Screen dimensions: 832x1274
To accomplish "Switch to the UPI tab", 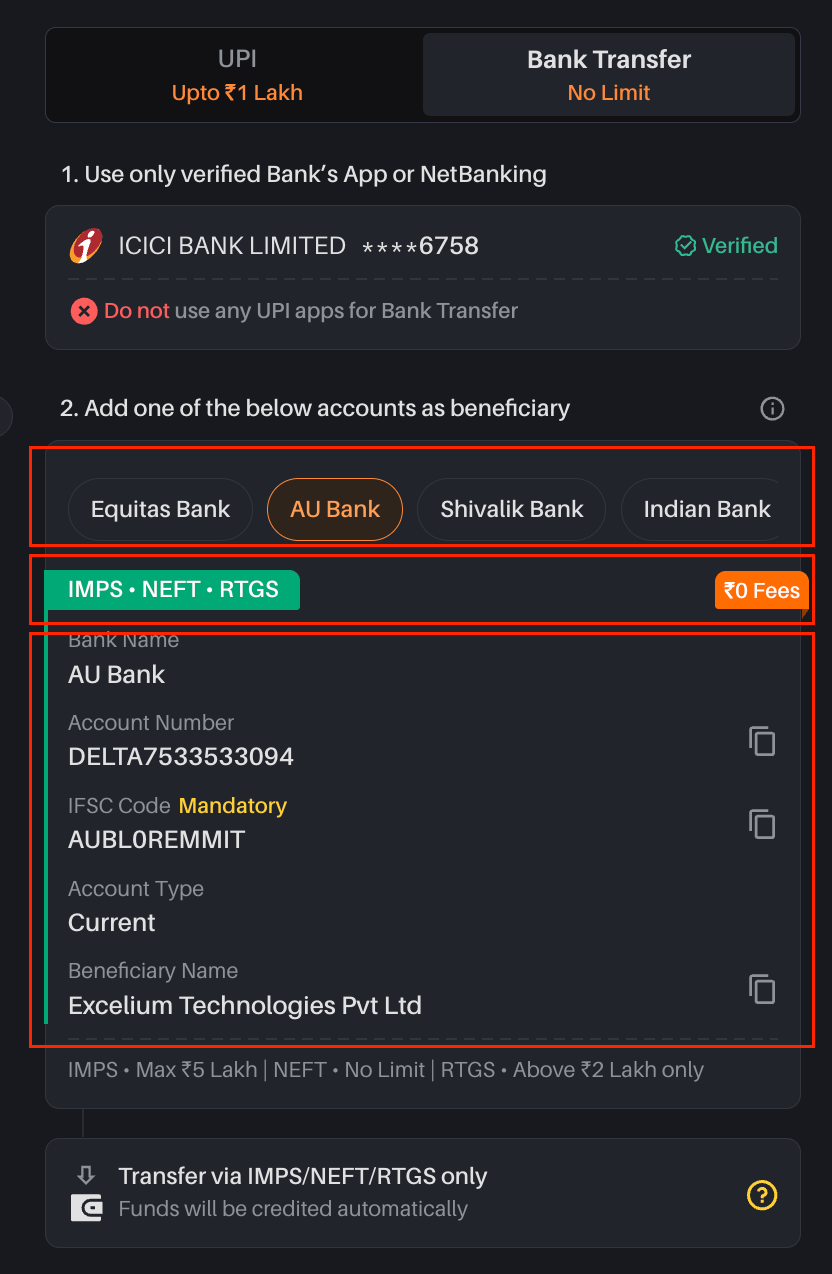I will 237,75.
